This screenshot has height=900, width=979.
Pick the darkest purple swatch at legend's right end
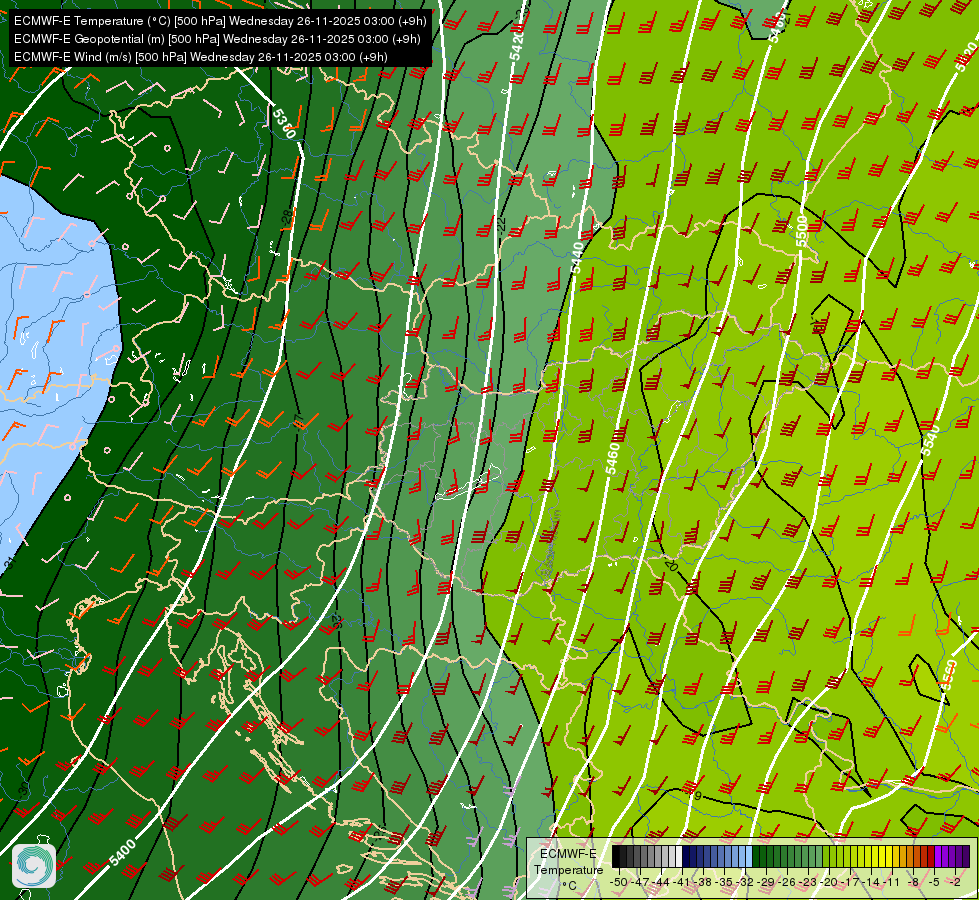(x=967, y=856)
